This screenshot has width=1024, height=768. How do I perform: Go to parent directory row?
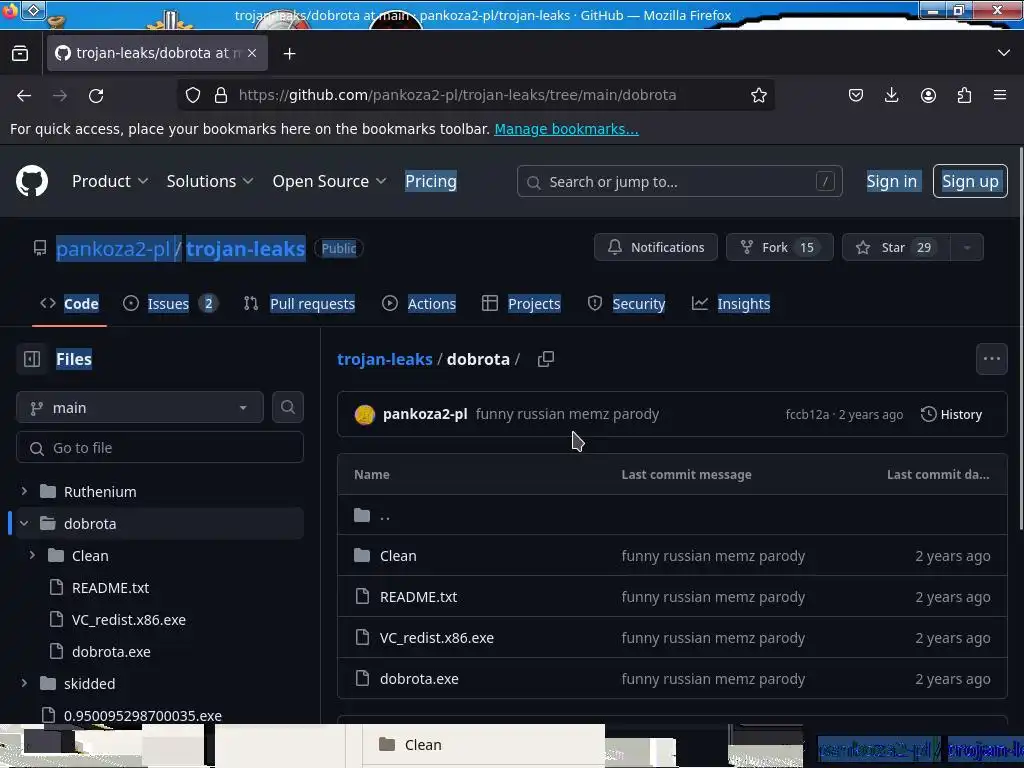click(672, 515)
